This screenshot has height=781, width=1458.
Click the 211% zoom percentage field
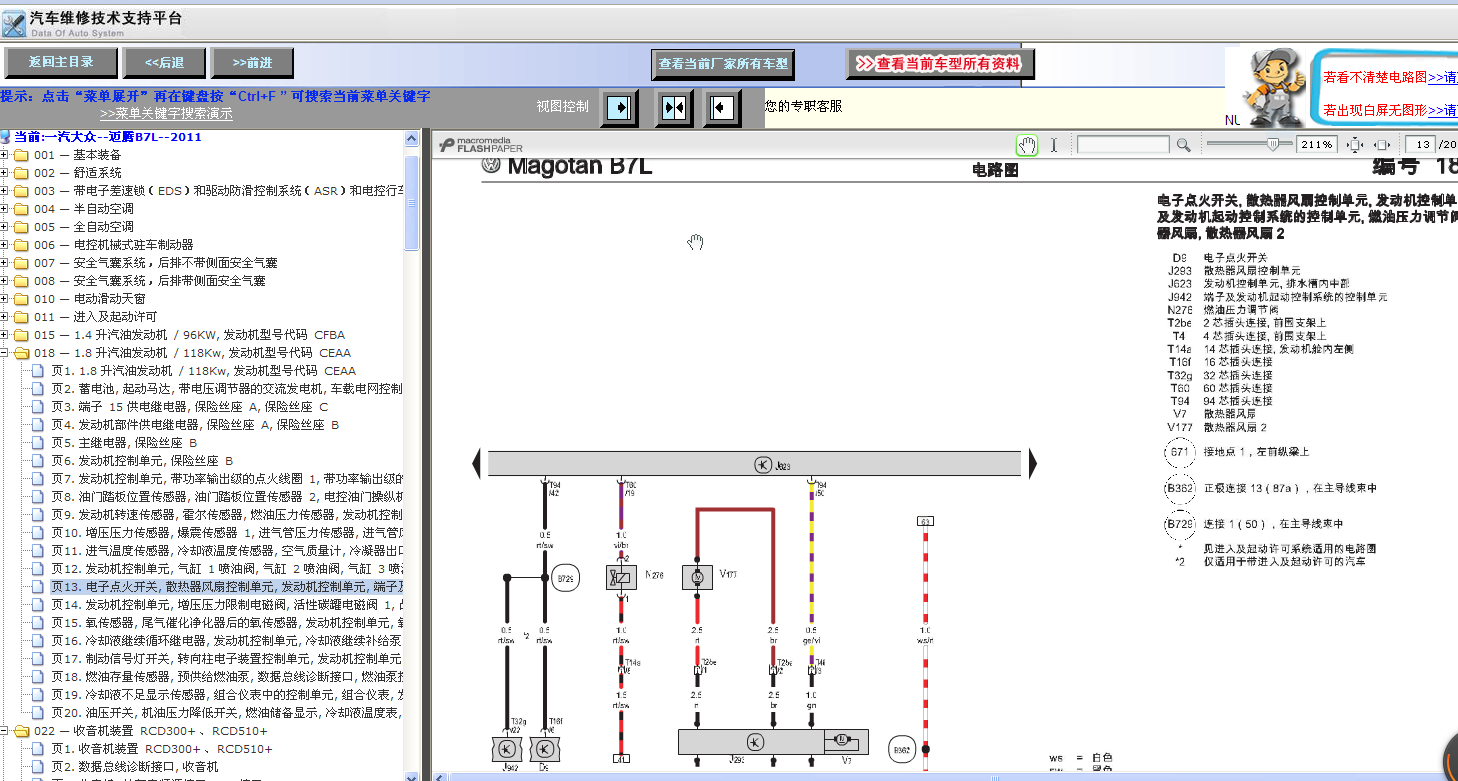[1317, 145]
